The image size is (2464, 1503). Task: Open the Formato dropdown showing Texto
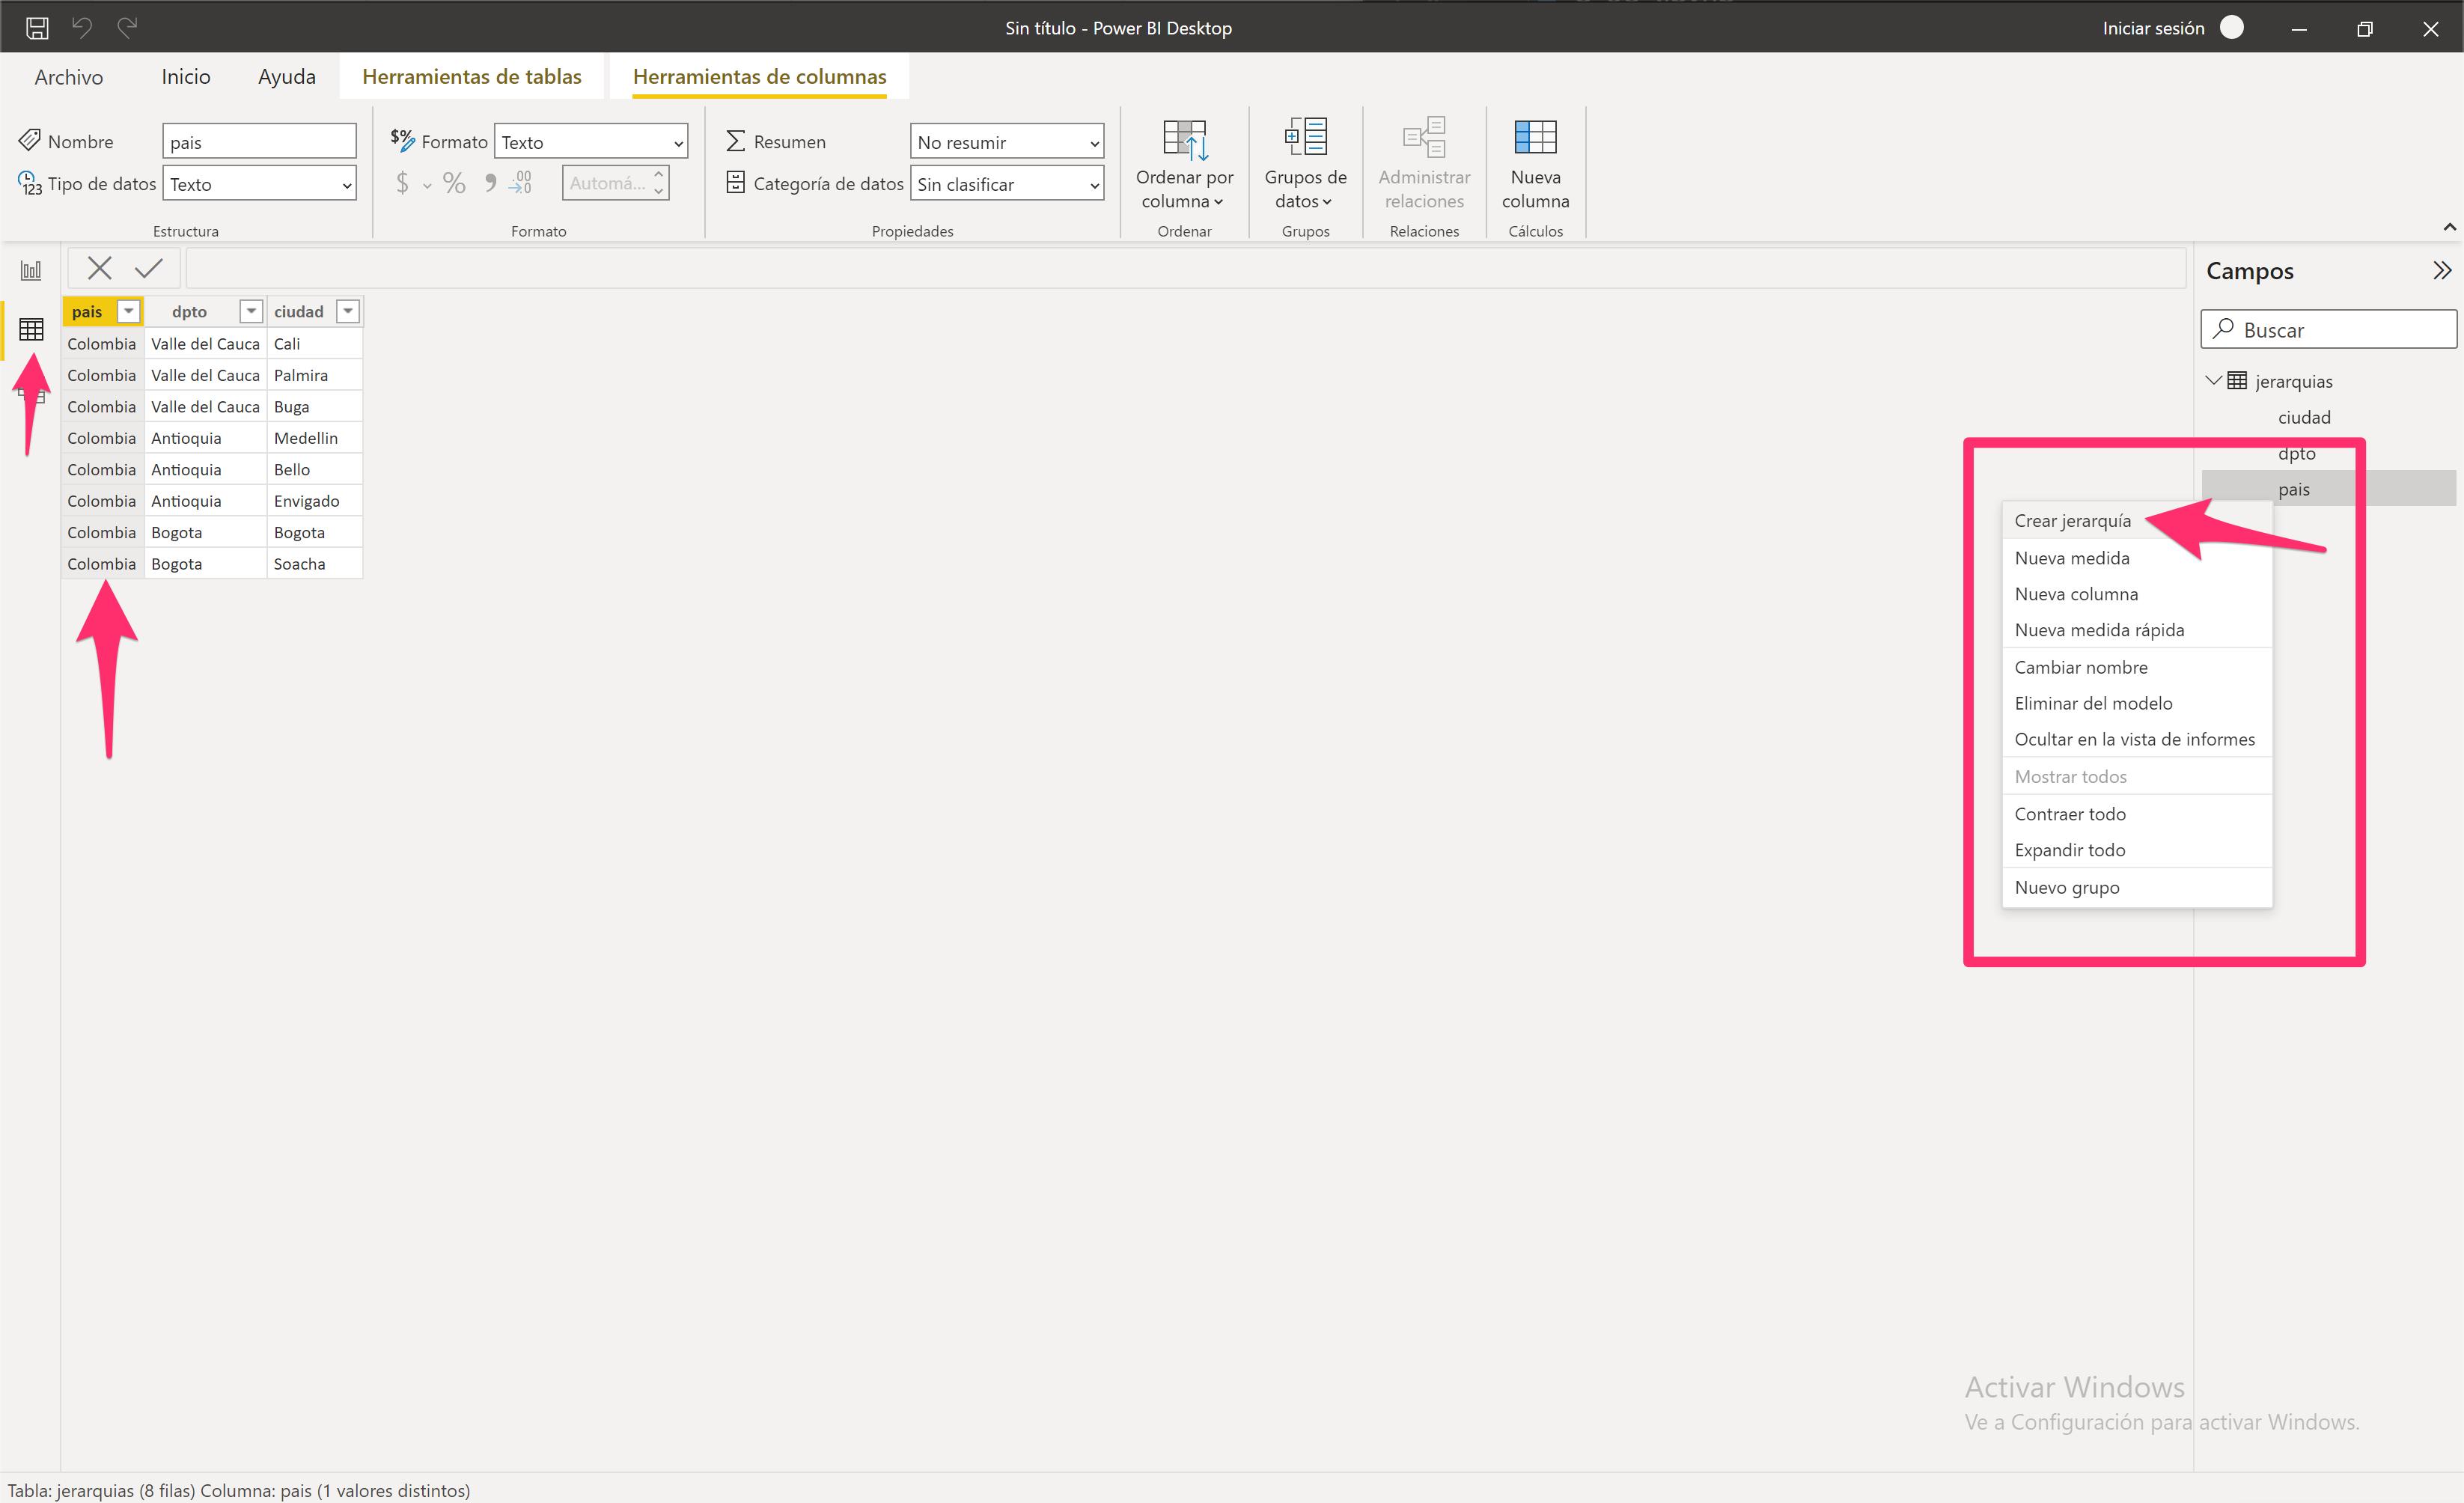point(591,142)
